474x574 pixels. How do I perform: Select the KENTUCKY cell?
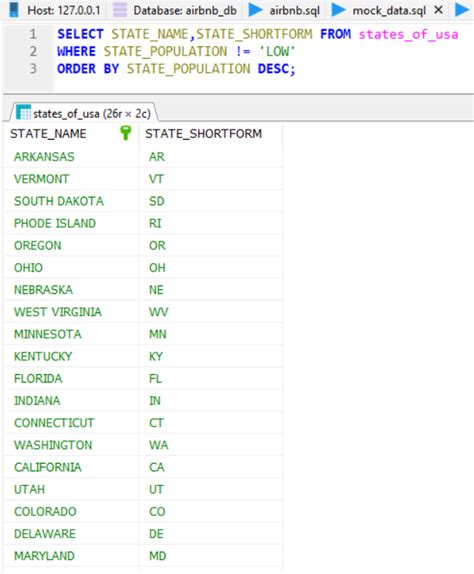[71, 356]
